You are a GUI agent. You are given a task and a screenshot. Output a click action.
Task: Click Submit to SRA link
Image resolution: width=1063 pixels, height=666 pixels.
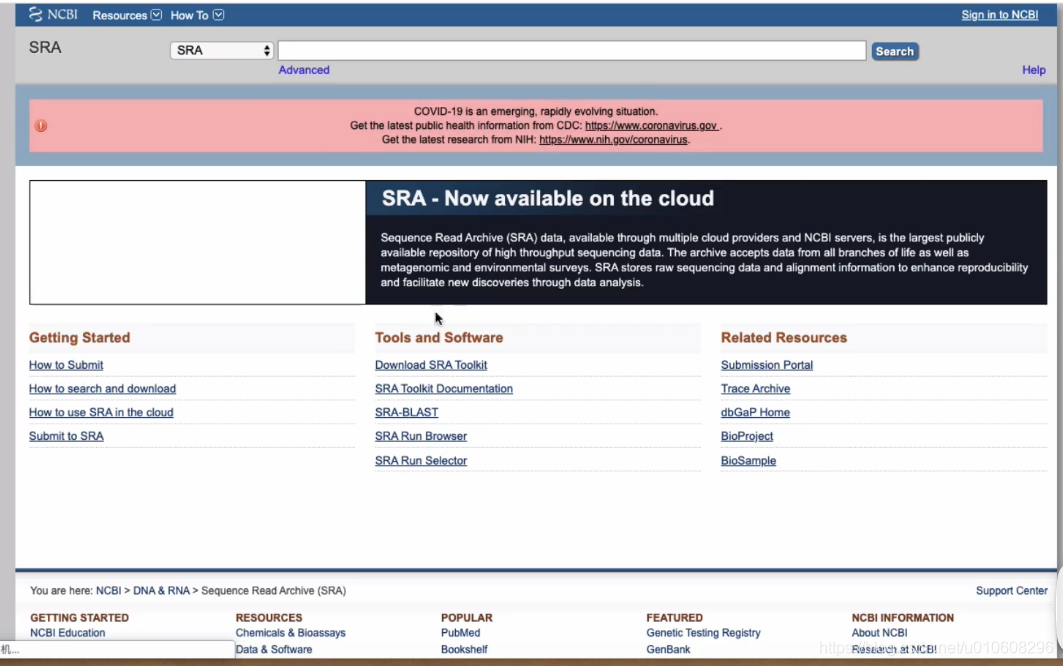click(x=66, y=436)
